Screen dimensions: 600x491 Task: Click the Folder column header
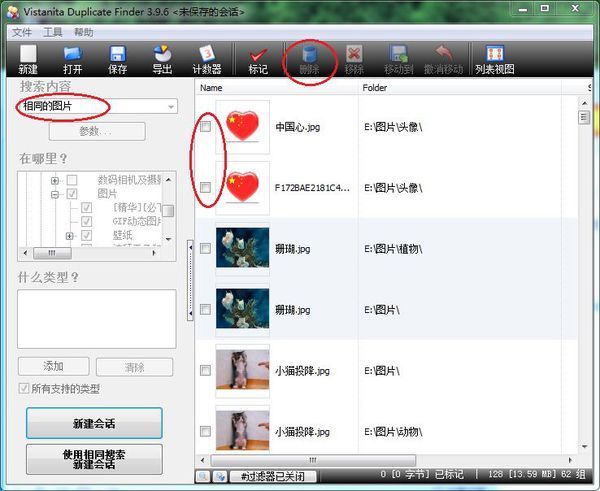point(375,88)
